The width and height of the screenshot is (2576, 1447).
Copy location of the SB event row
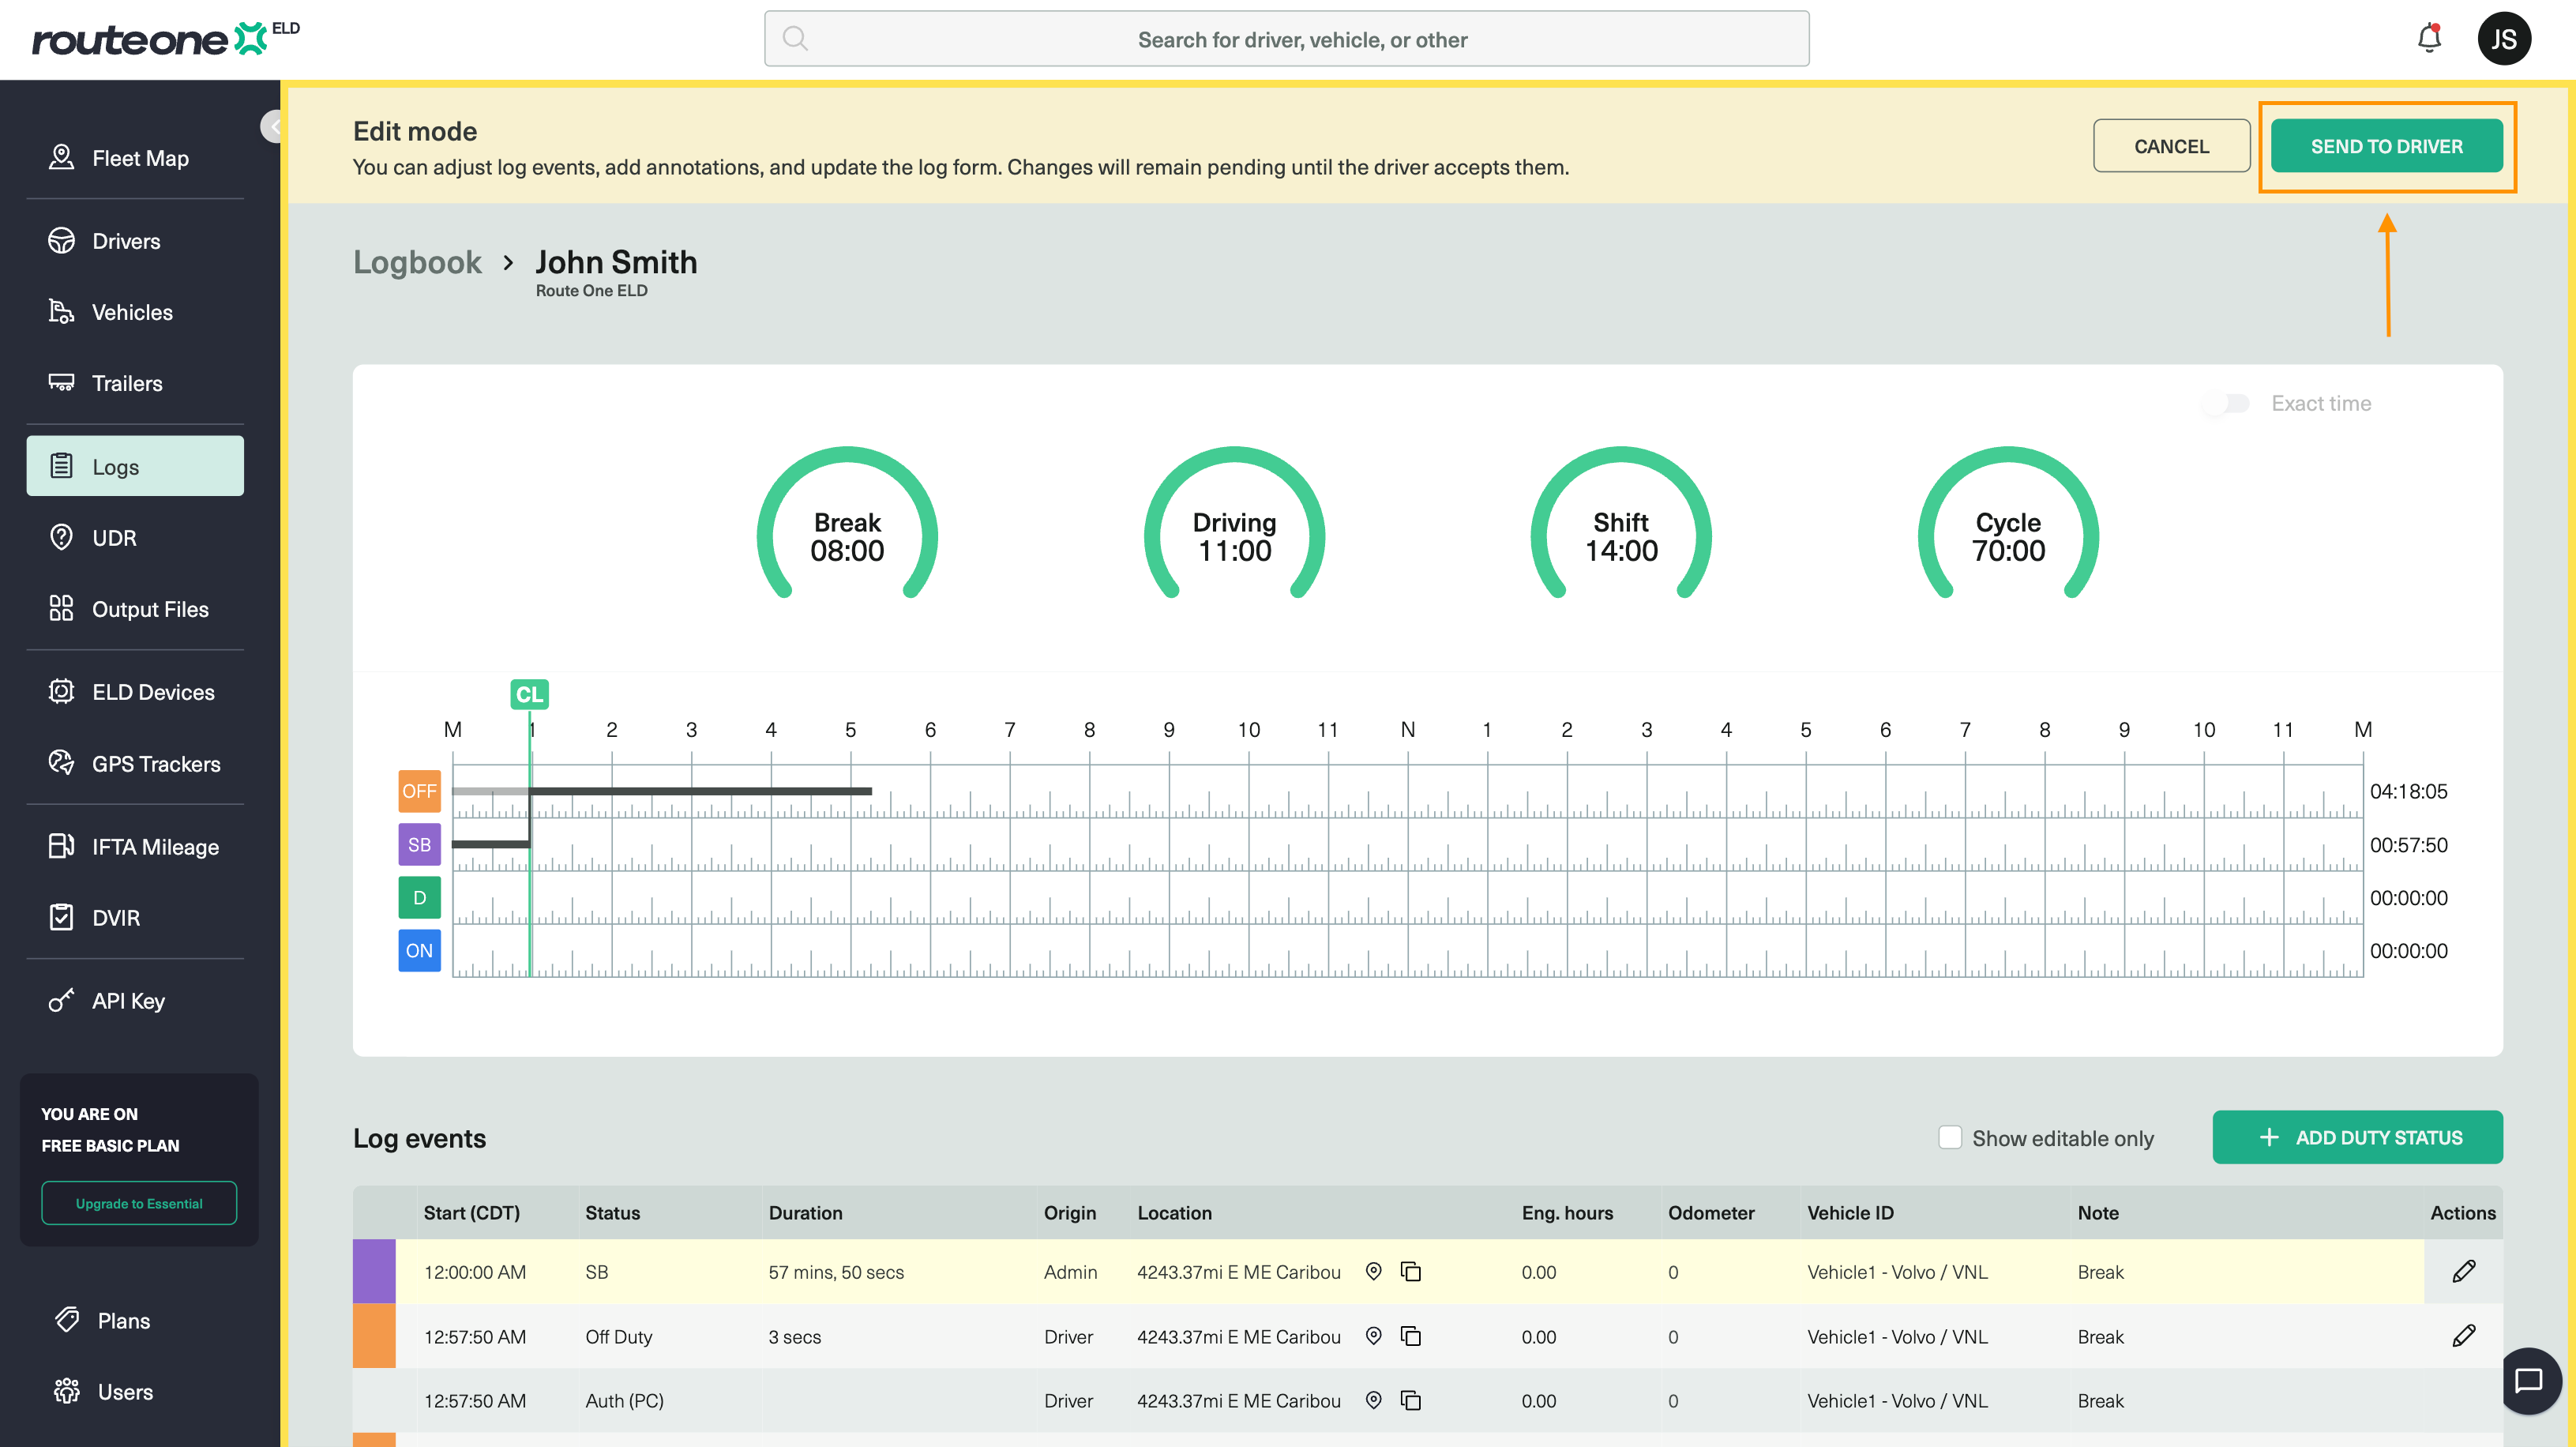(1411, 1271)
